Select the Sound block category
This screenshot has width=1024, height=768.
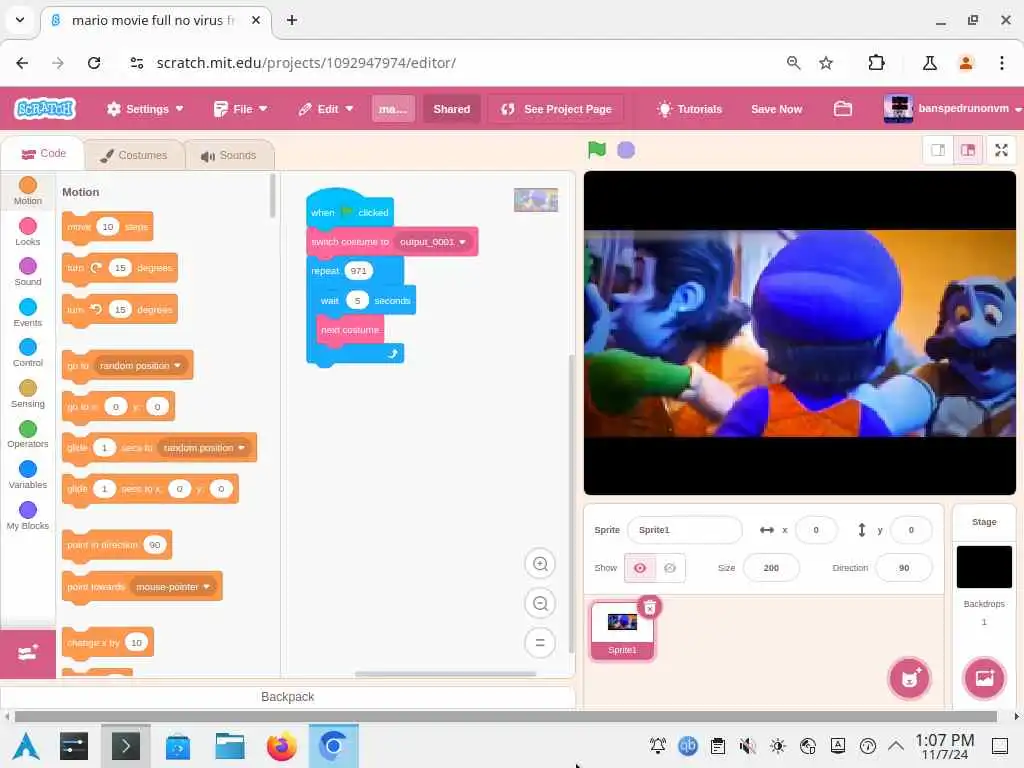coord(27,272)
